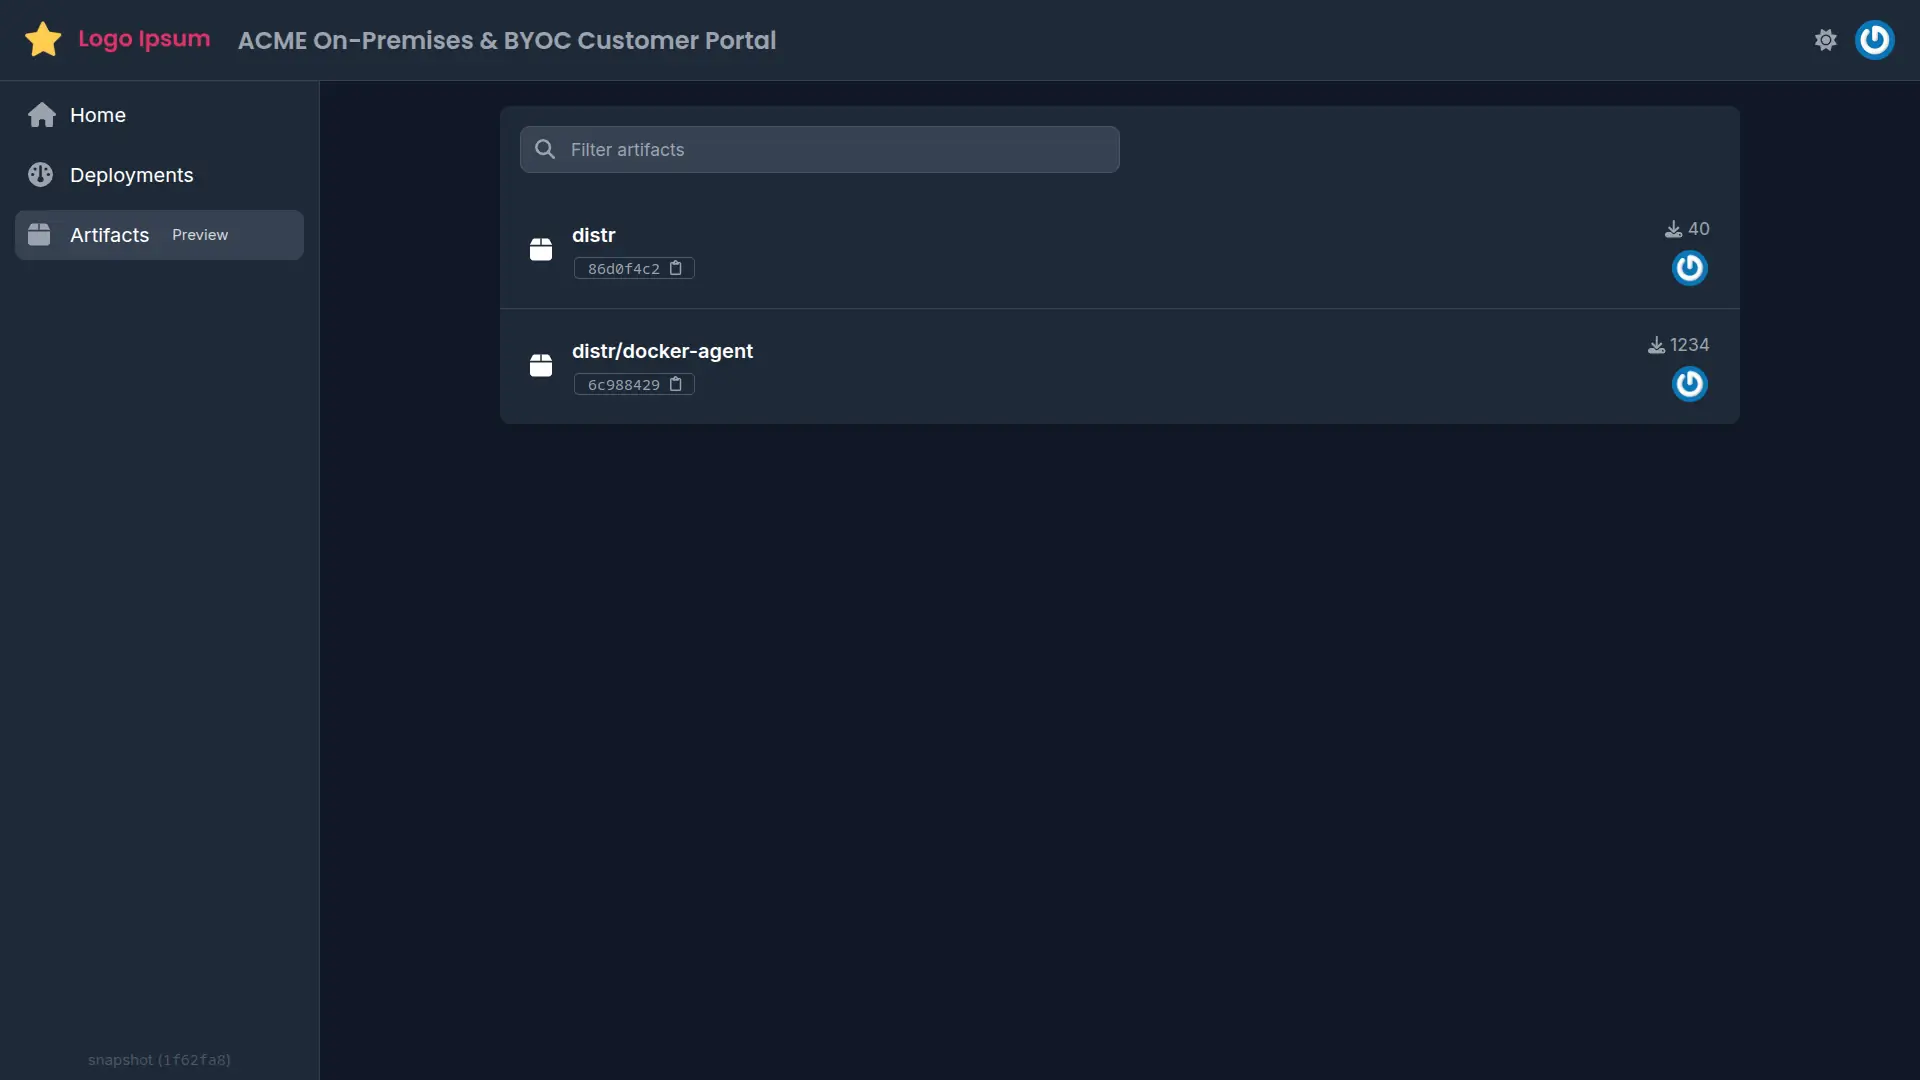
Task: Click the box icon beside distr/docker-agent
Action: click(x=541, y=365)
